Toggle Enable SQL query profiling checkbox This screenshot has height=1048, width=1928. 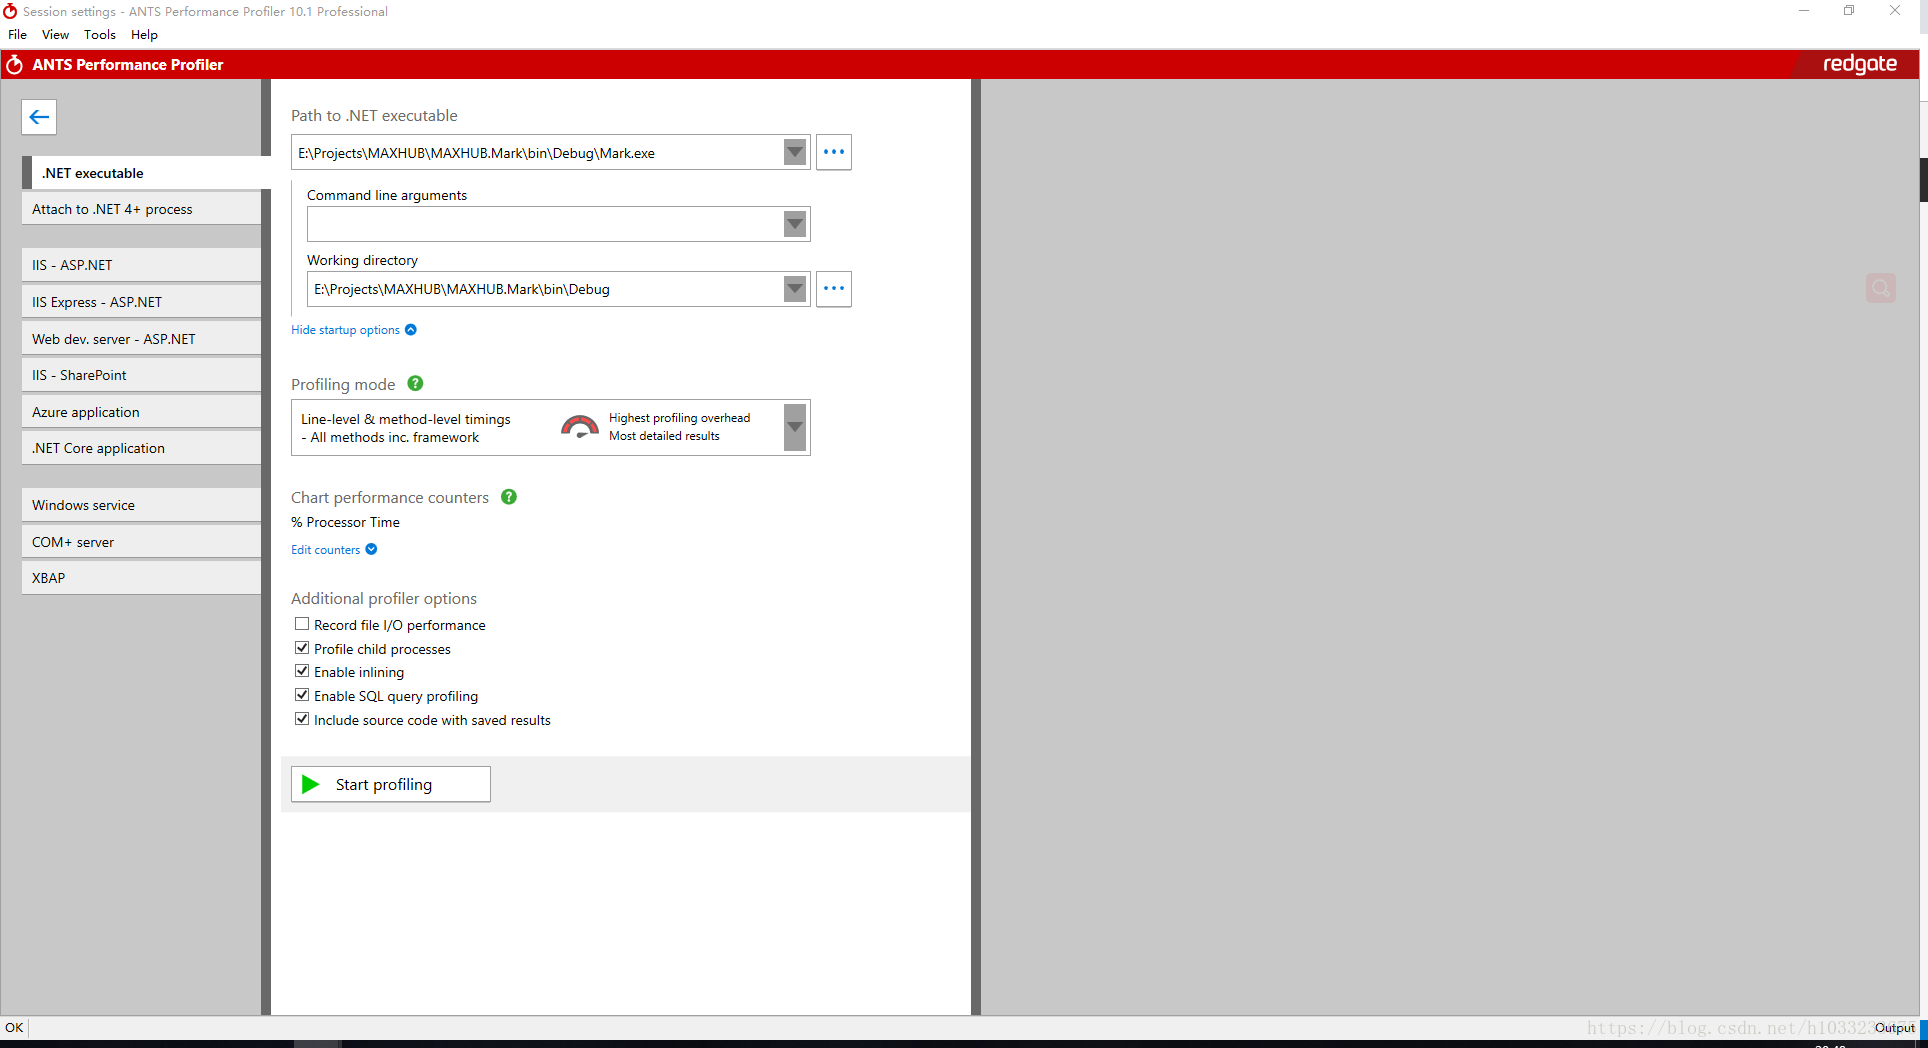point(301,695)
